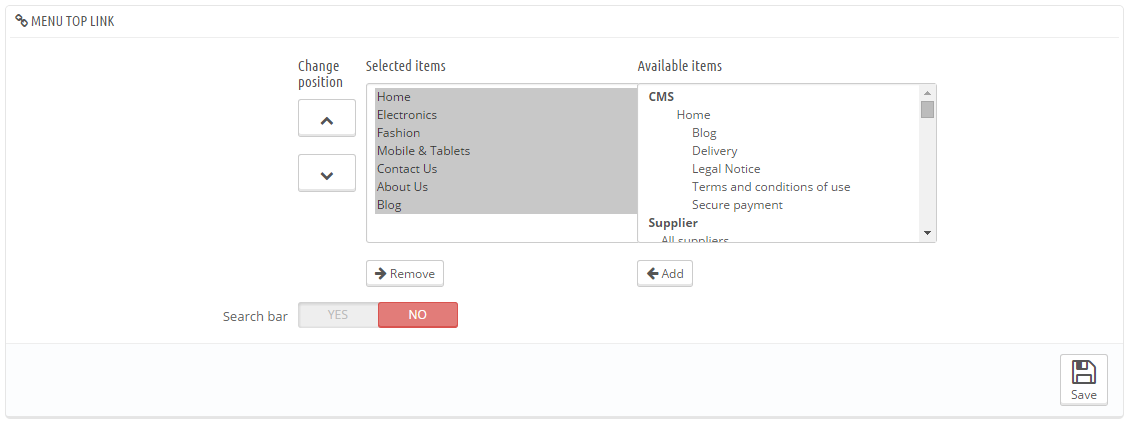
Task: Select Home in Selected items list
Action: (506, 97)
